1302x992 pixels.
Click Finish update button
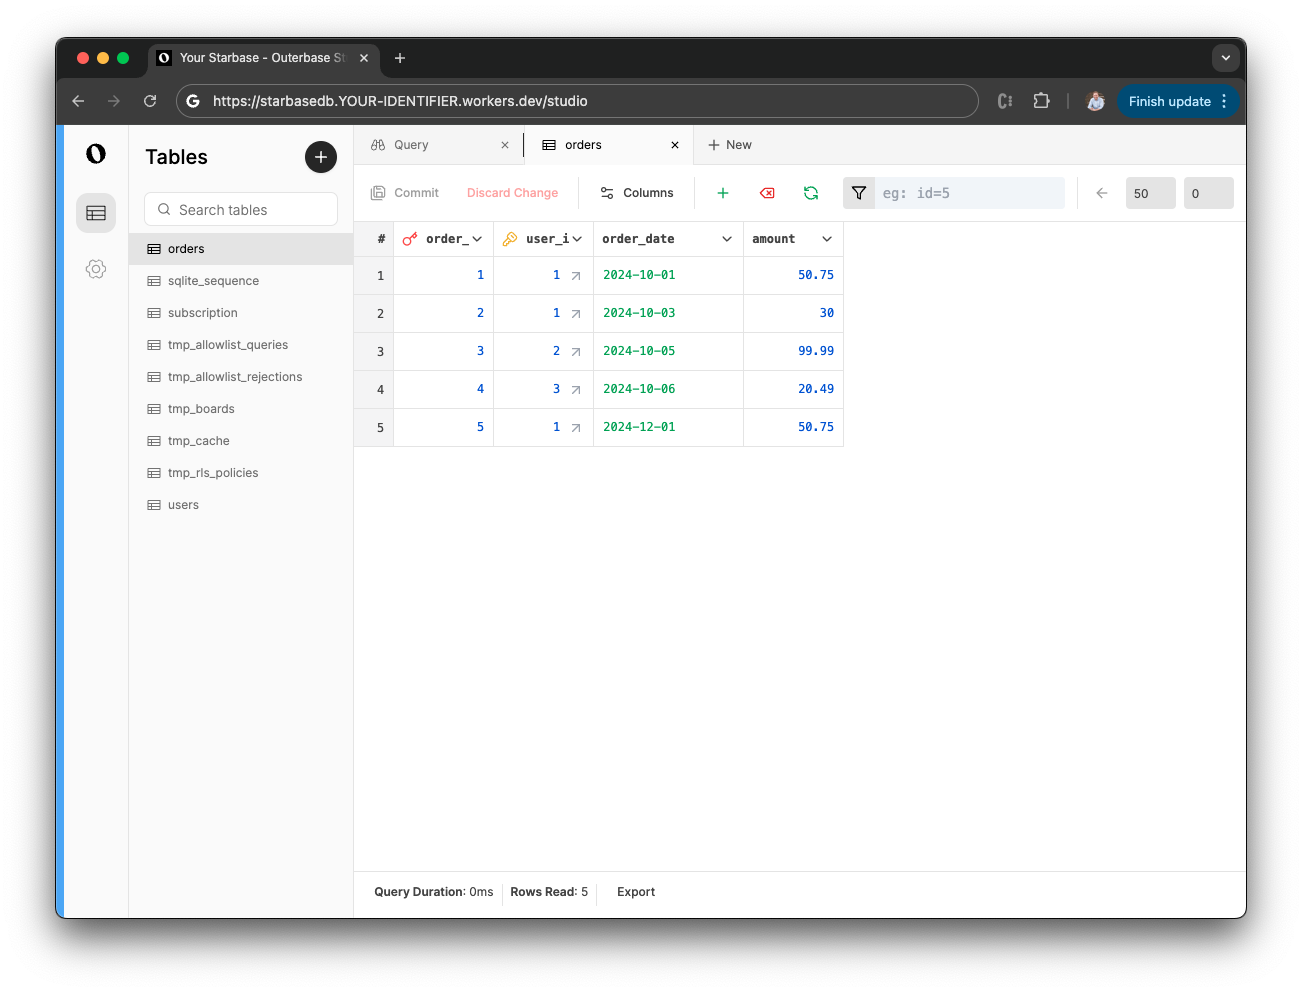point(1178,101)
